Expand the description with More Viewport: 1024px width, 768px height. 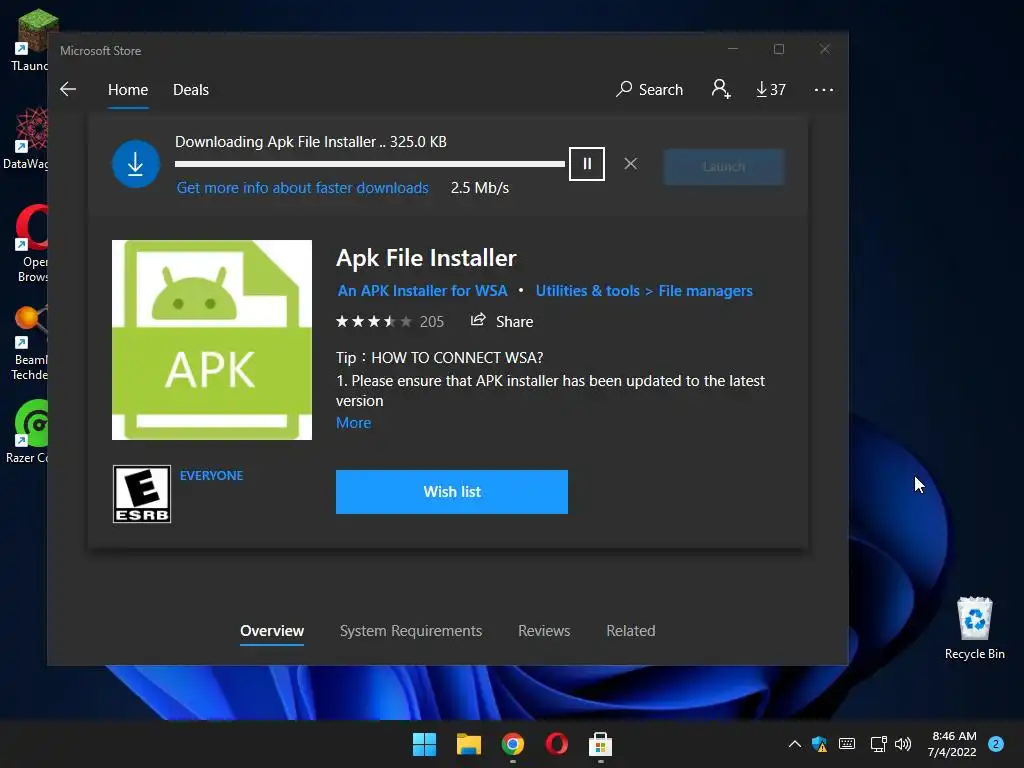[353, 423]
